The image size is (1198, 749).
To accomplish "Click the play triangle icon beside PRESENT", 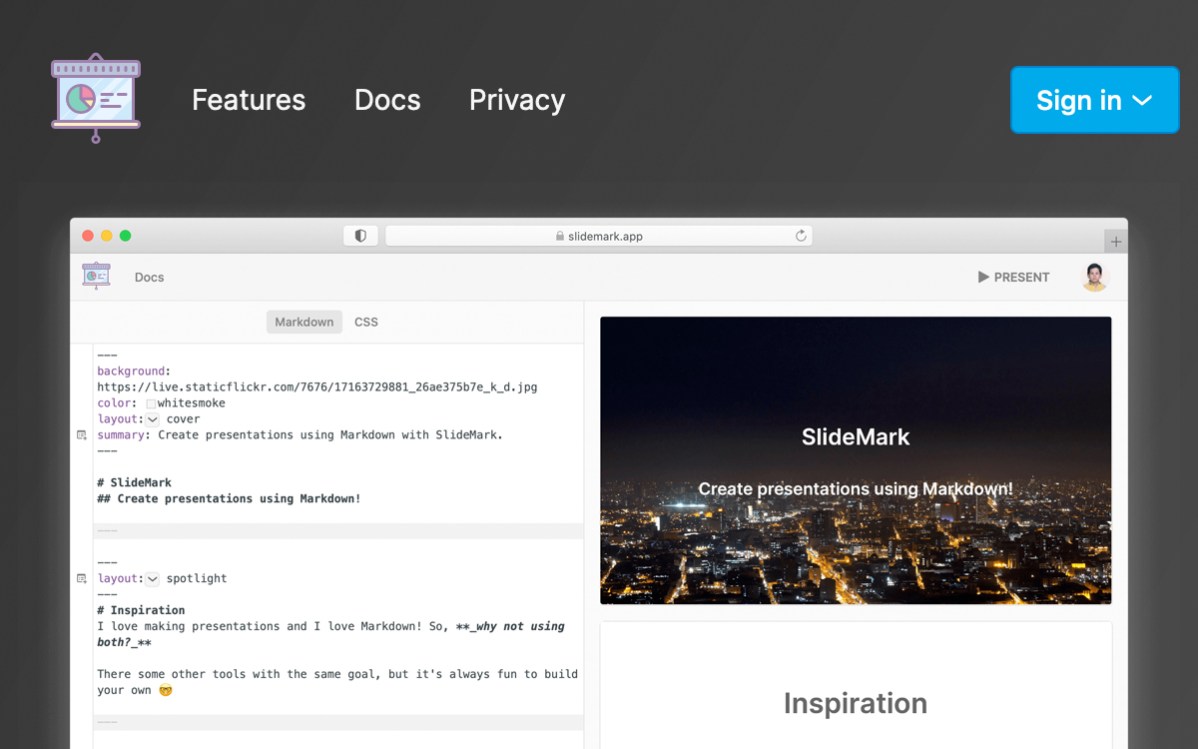I will [983, 277].
